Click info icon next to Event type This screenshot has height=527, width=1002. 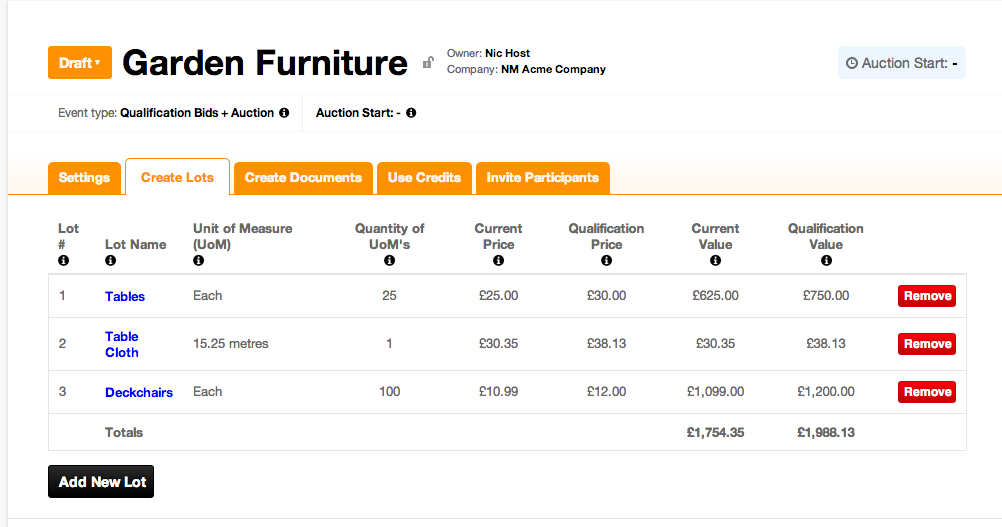[284, 113]
